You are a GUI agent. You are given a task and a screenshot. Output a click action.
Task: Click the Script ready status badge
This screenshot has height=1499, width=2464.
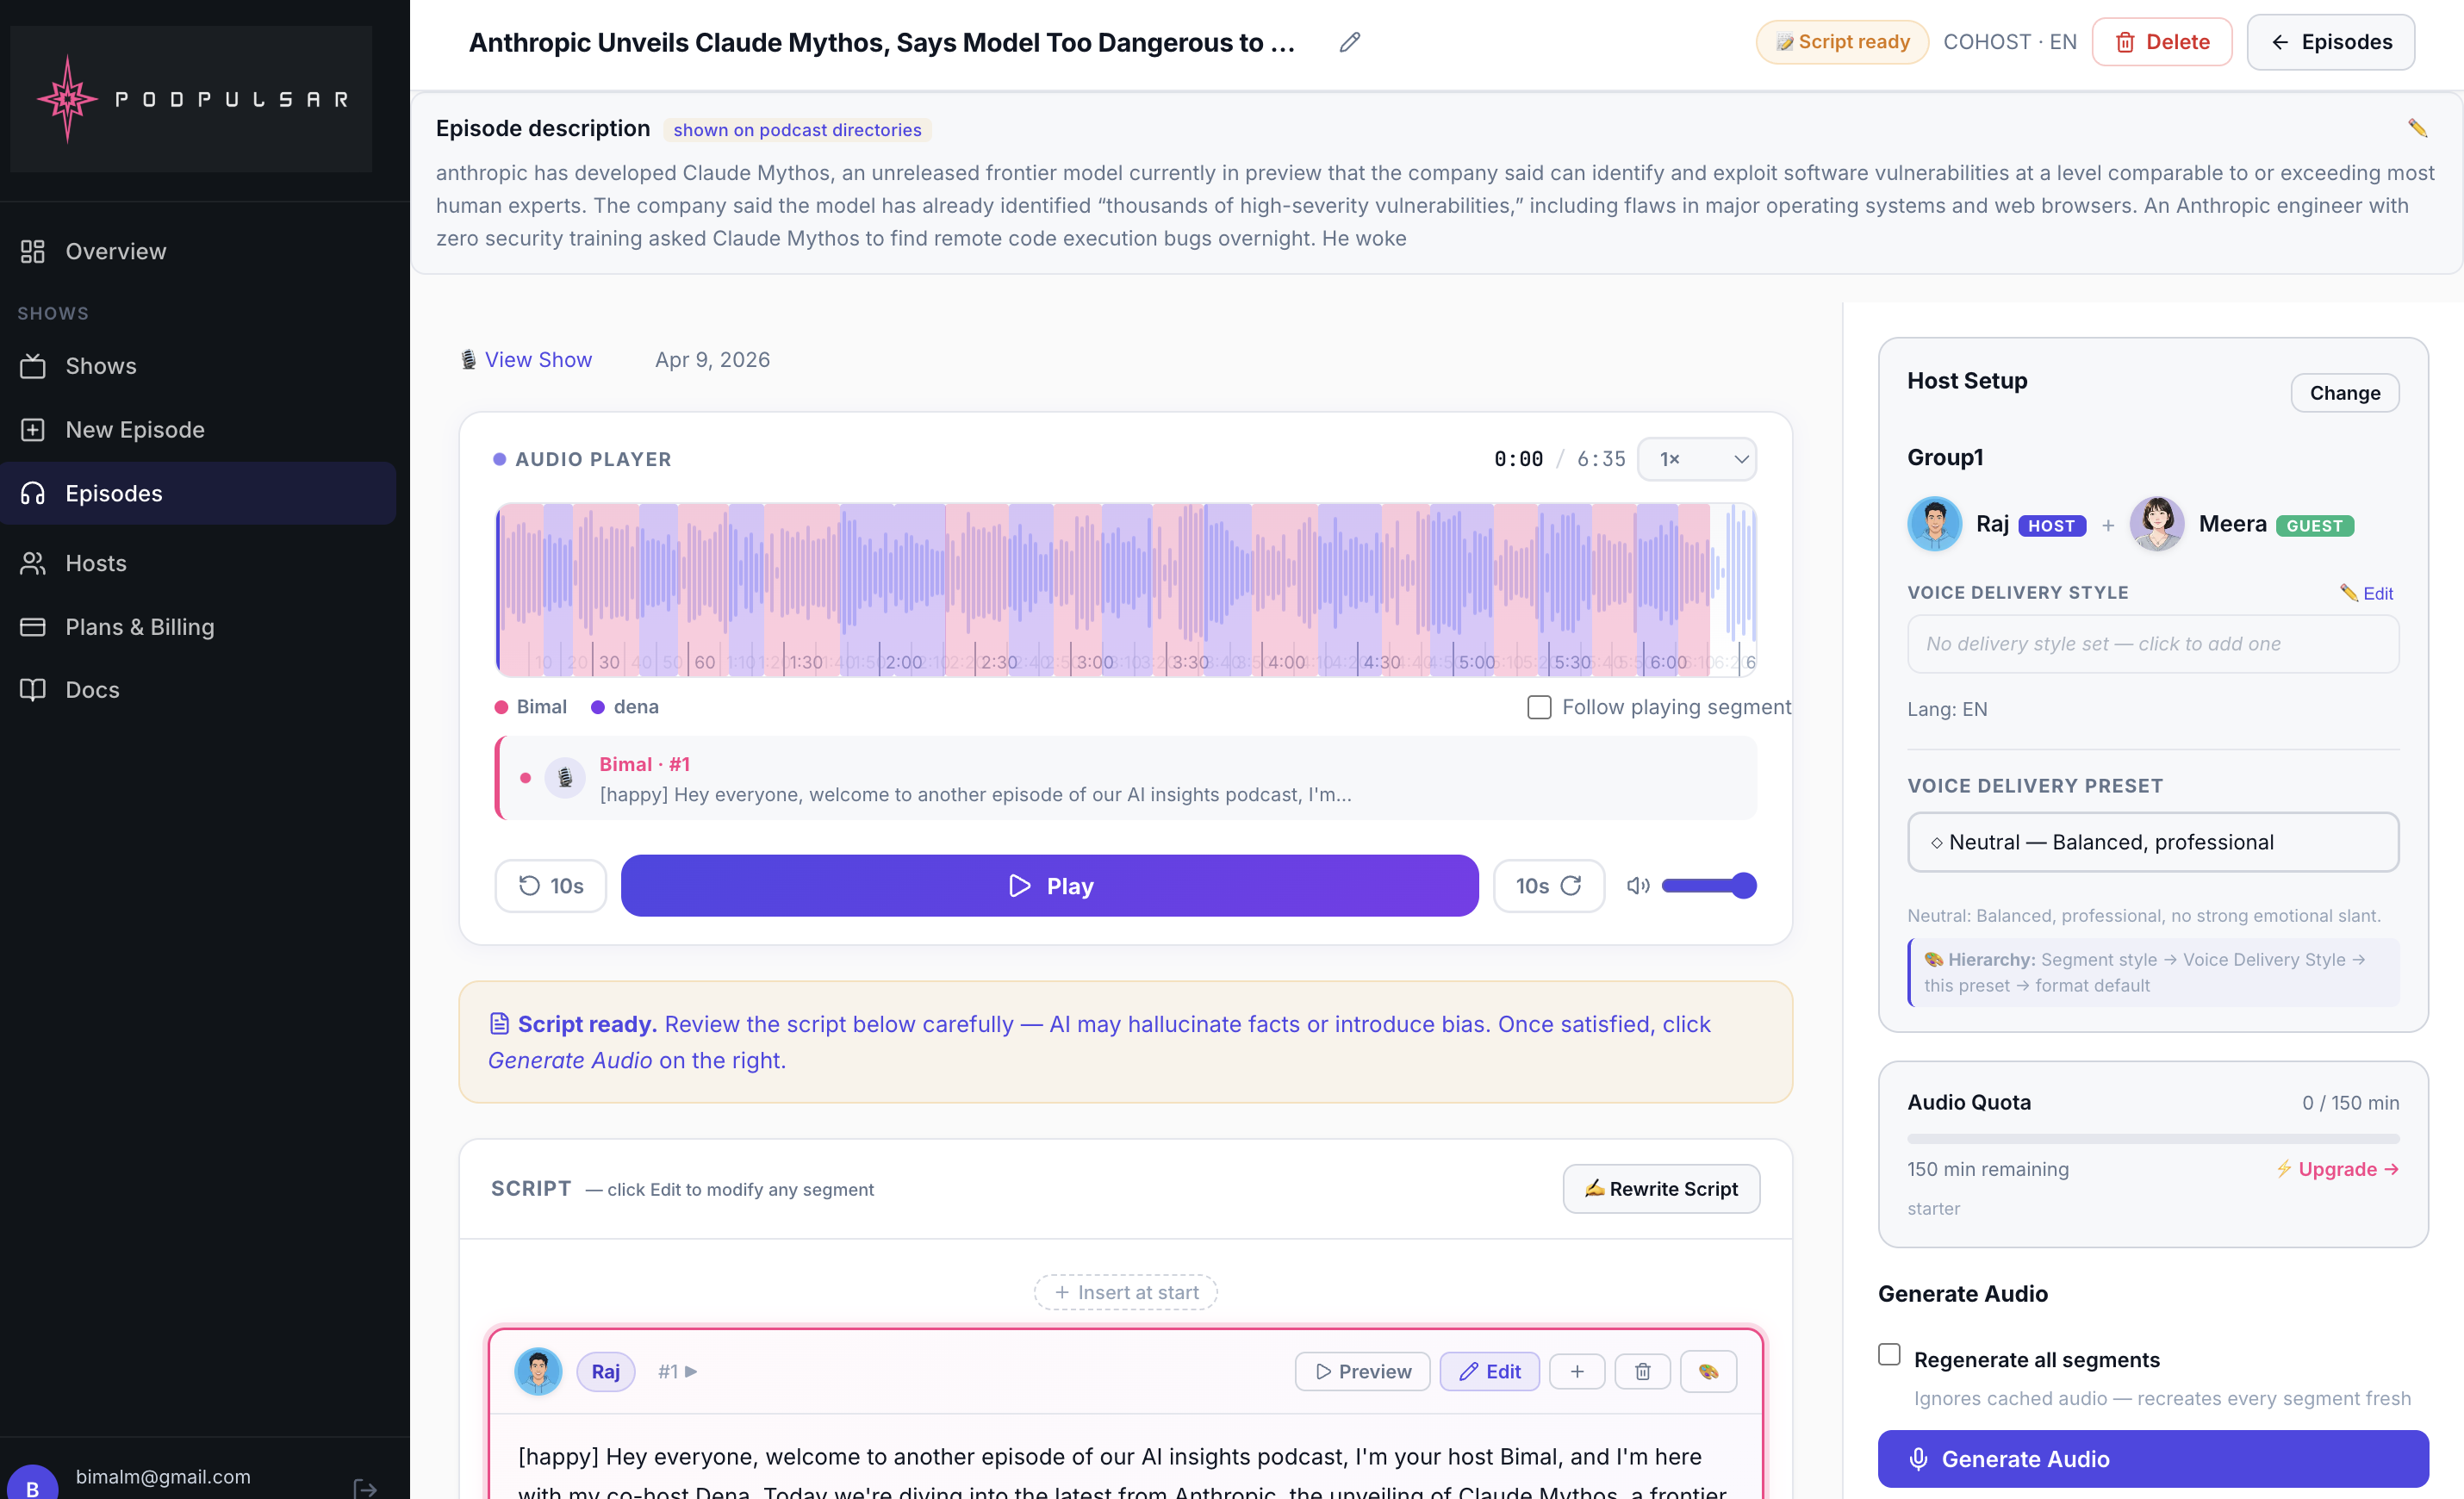[1842, 42]
